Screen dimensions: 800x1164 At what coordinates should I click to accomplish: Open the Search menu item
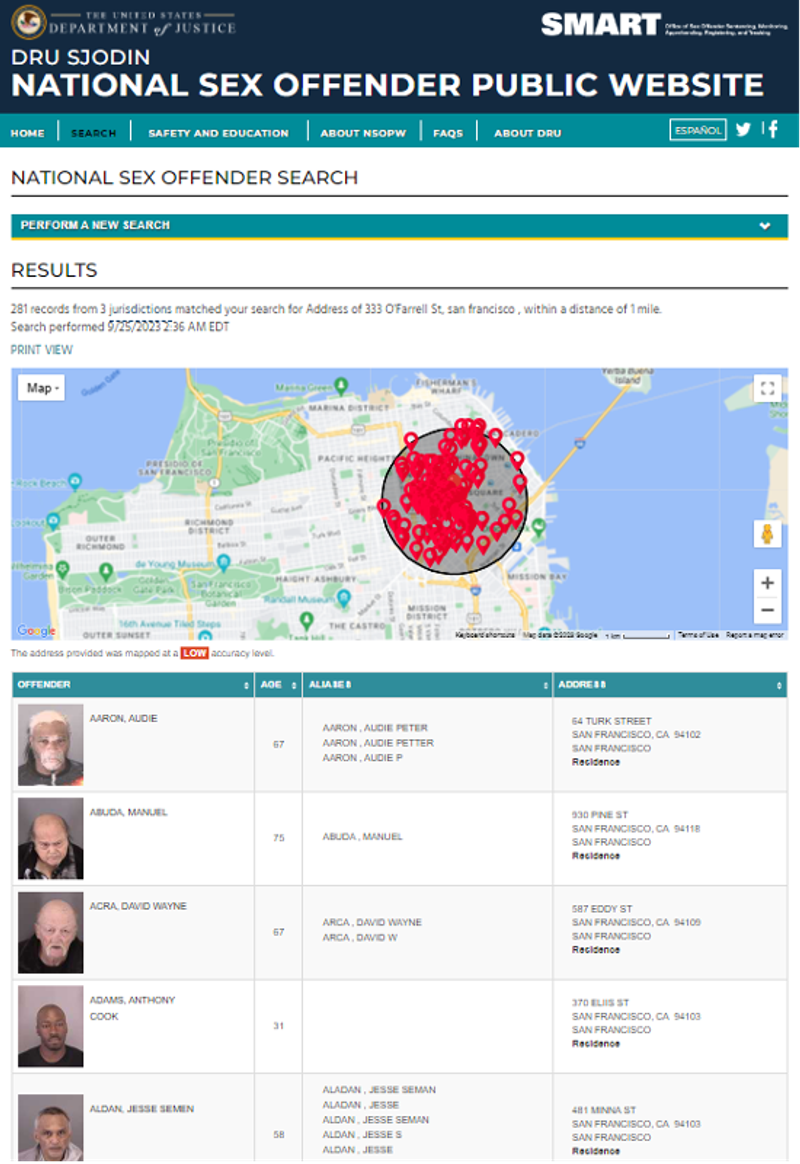click(94, 133)
